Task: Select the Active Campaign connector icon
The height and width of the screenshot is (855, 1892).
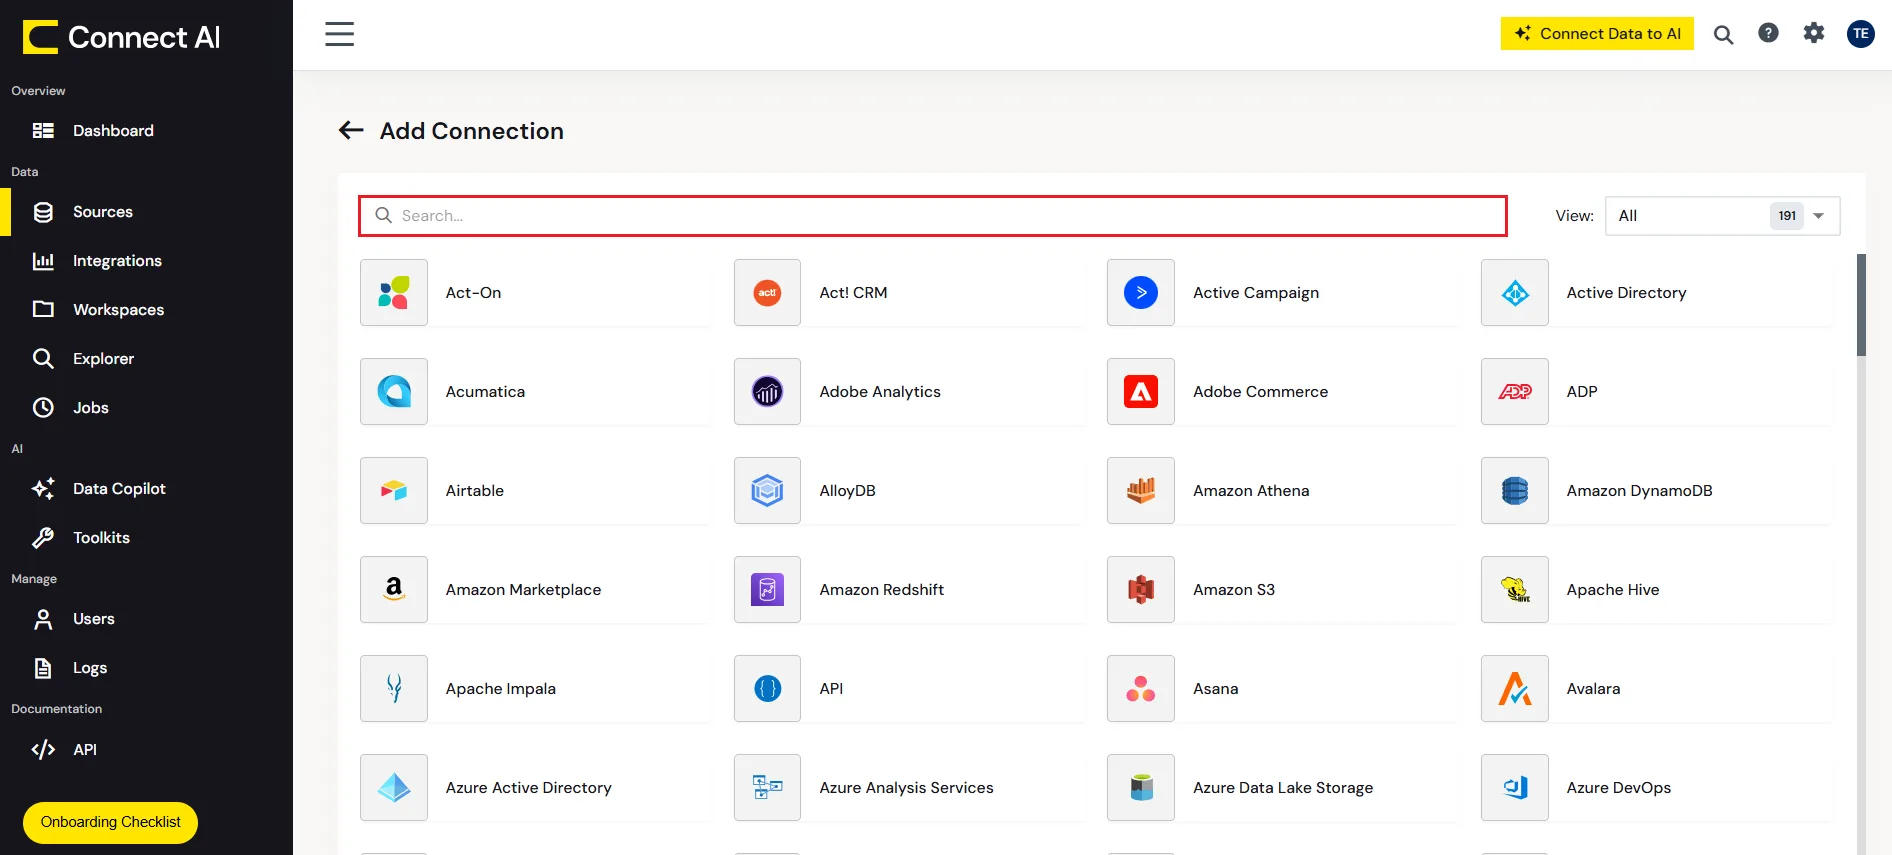Action: [1141, 293]
